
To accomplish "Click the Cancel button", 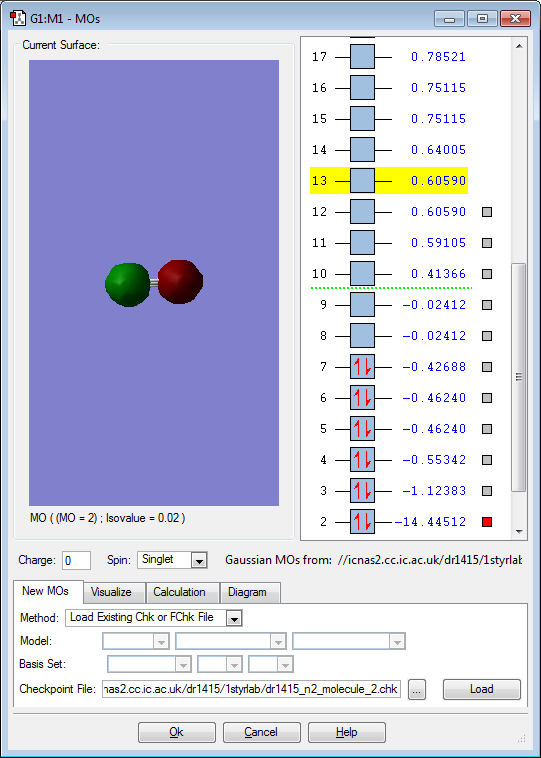I will pyautogui.click(x=262, y=732).
